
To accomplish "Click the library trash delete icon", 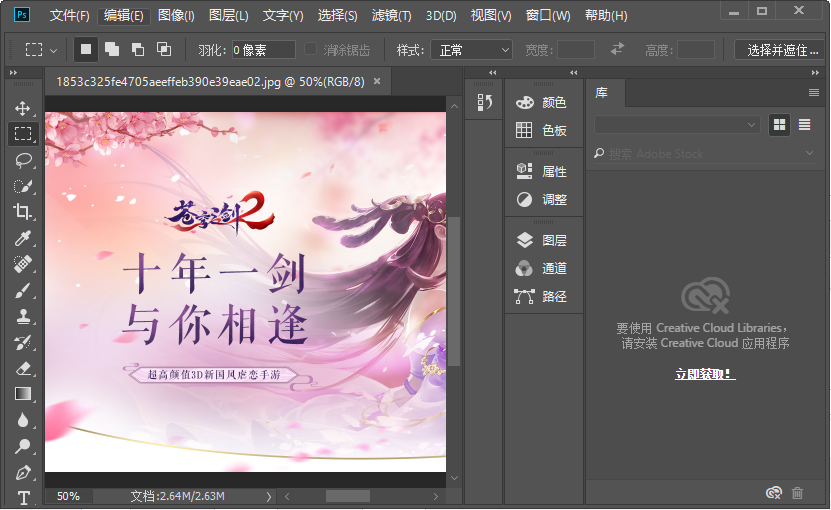I will pos(798,493).
